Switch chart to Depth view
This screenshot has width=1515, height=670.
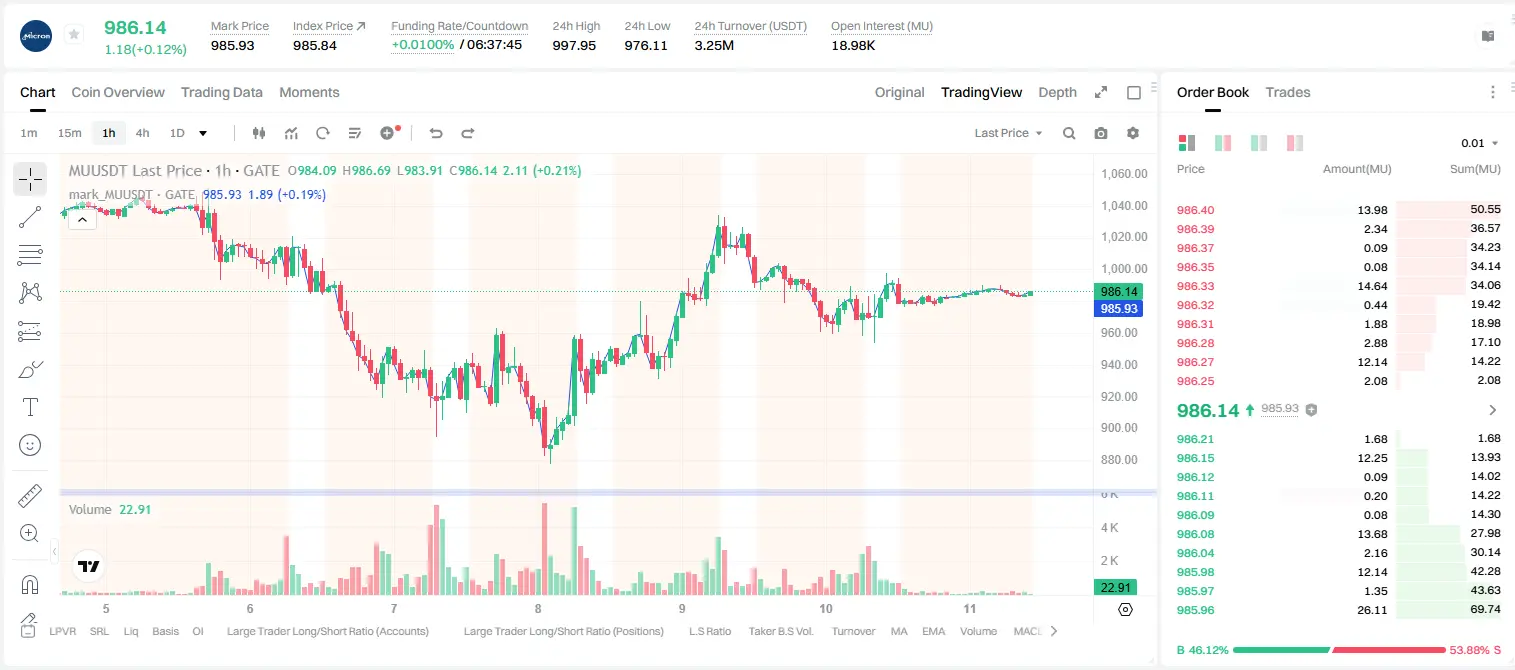[x=1057, y=92]
